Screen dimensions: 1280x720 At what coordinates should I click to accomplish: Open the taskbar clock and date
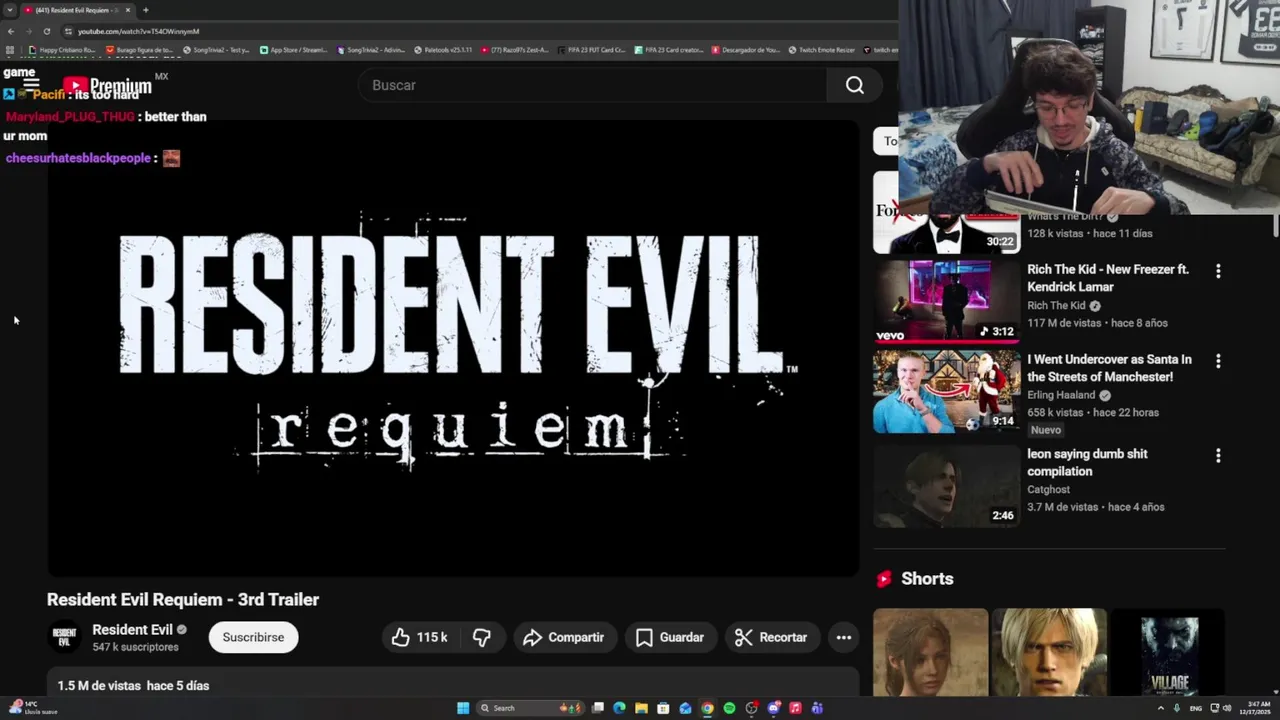point(1255,708)
